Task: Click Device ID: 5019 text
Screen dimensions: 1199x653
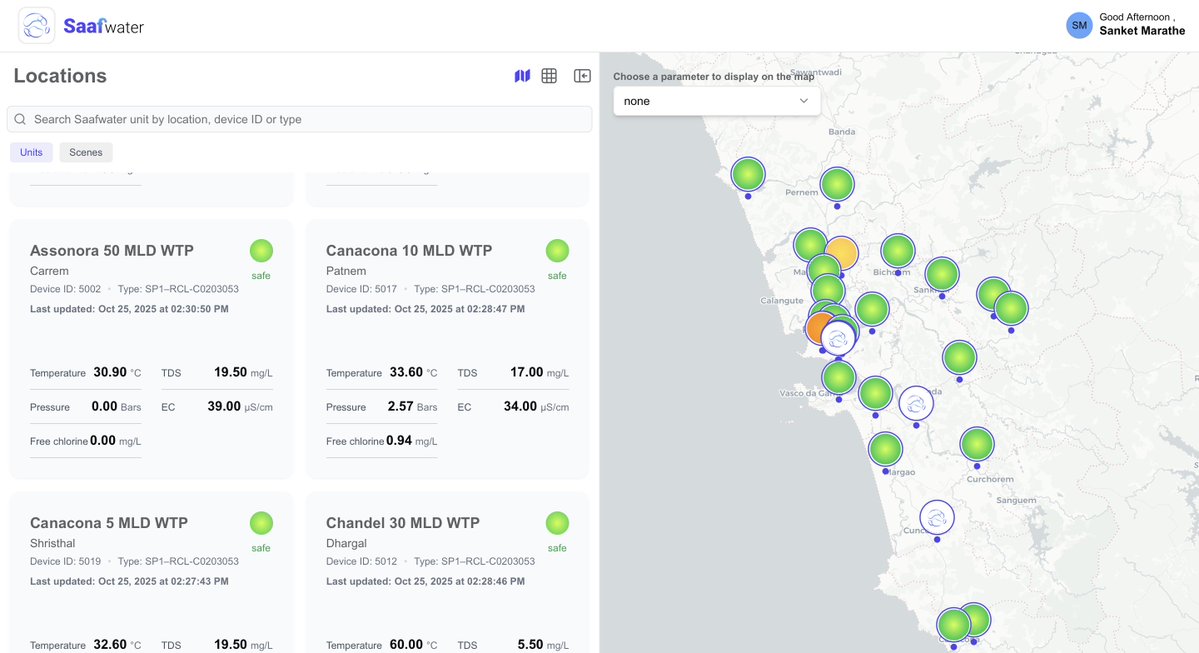Action: [65, 561]
